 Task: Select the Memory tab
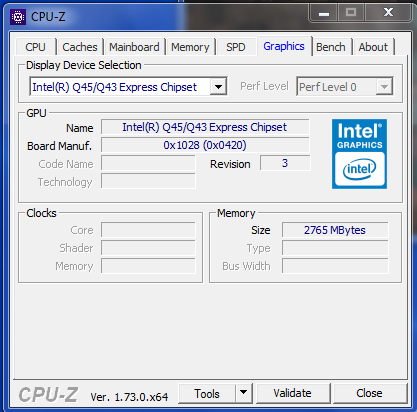190,47
